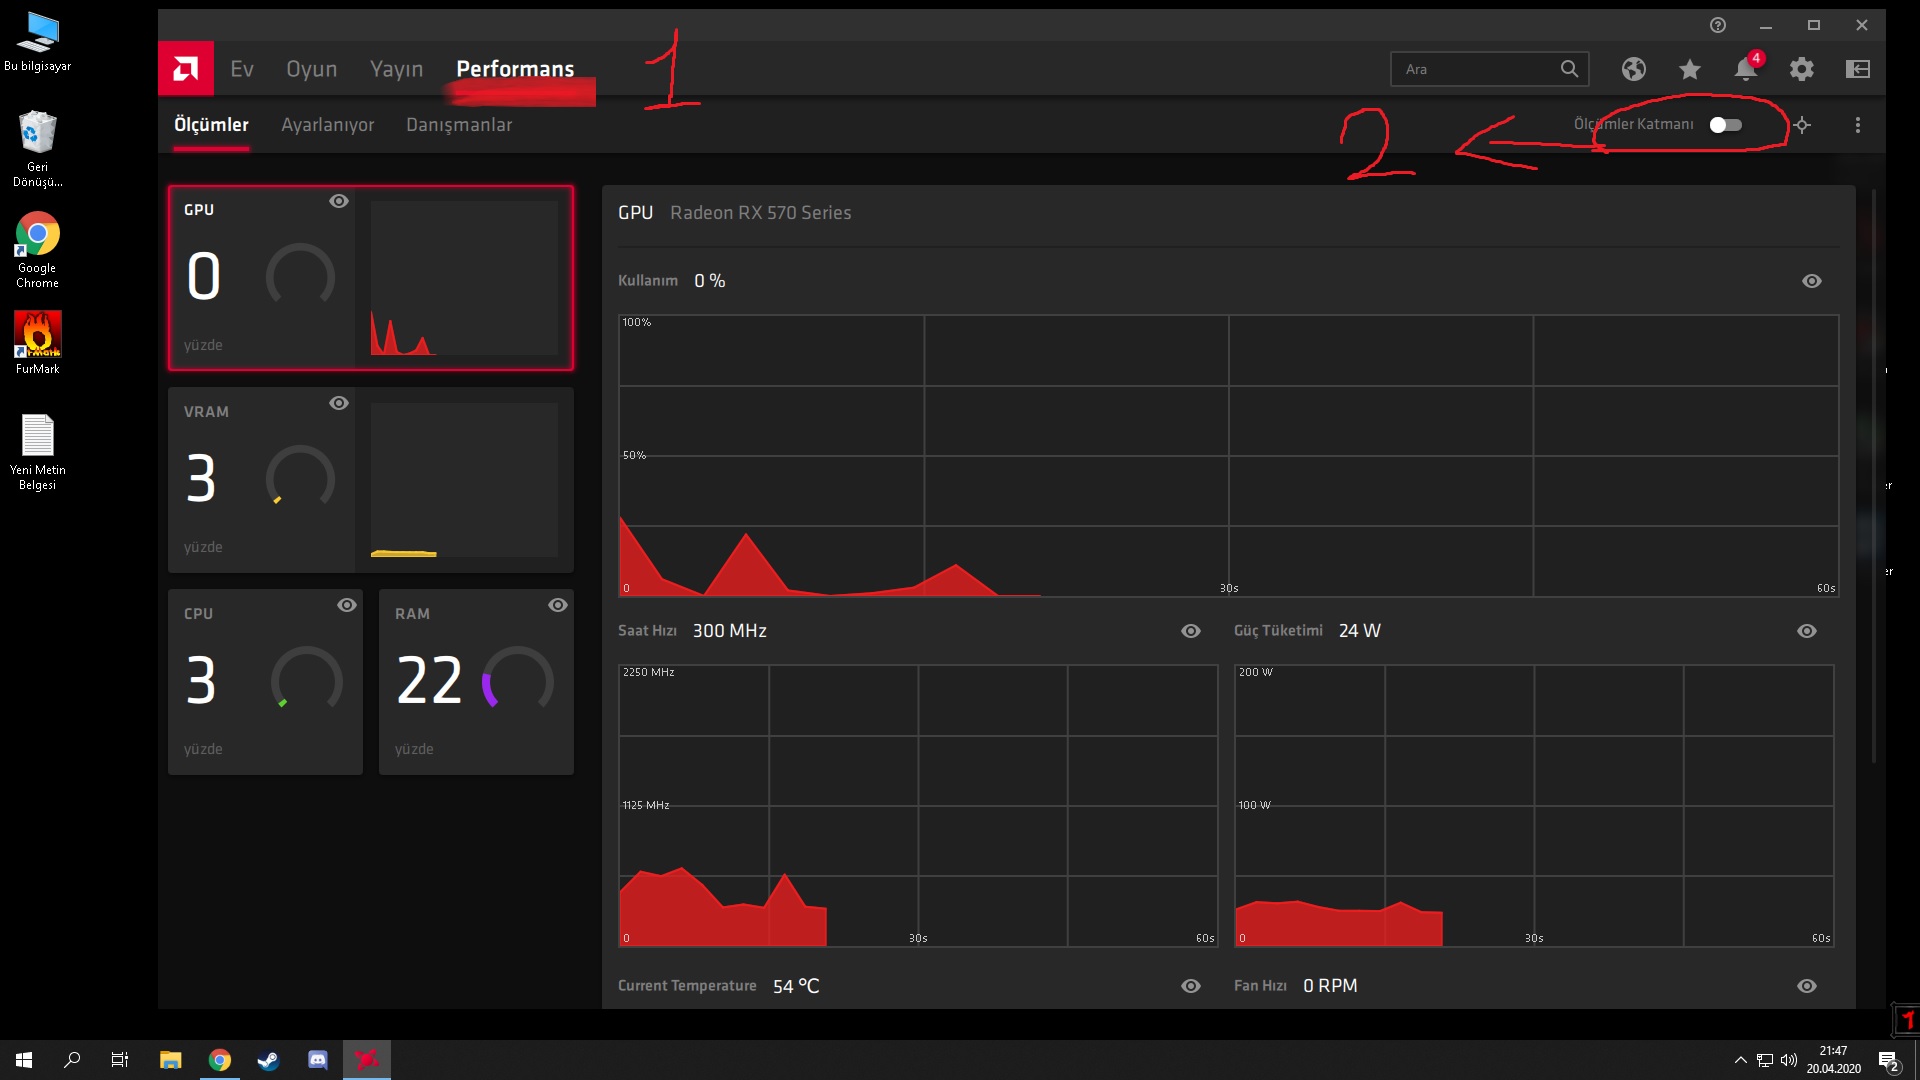Open the three-dot more options menu

1858,125
